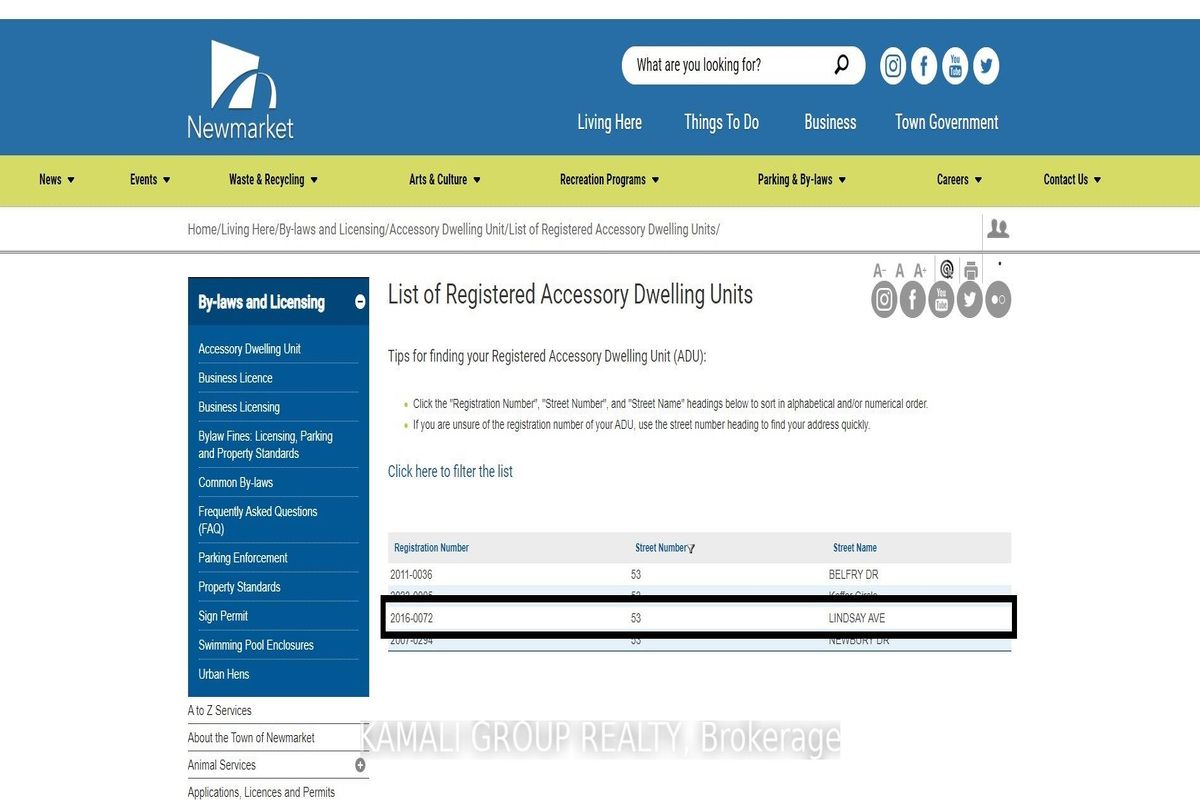
Task: Open the Waste & Recycling dropdown
Action: coord(273,180)
